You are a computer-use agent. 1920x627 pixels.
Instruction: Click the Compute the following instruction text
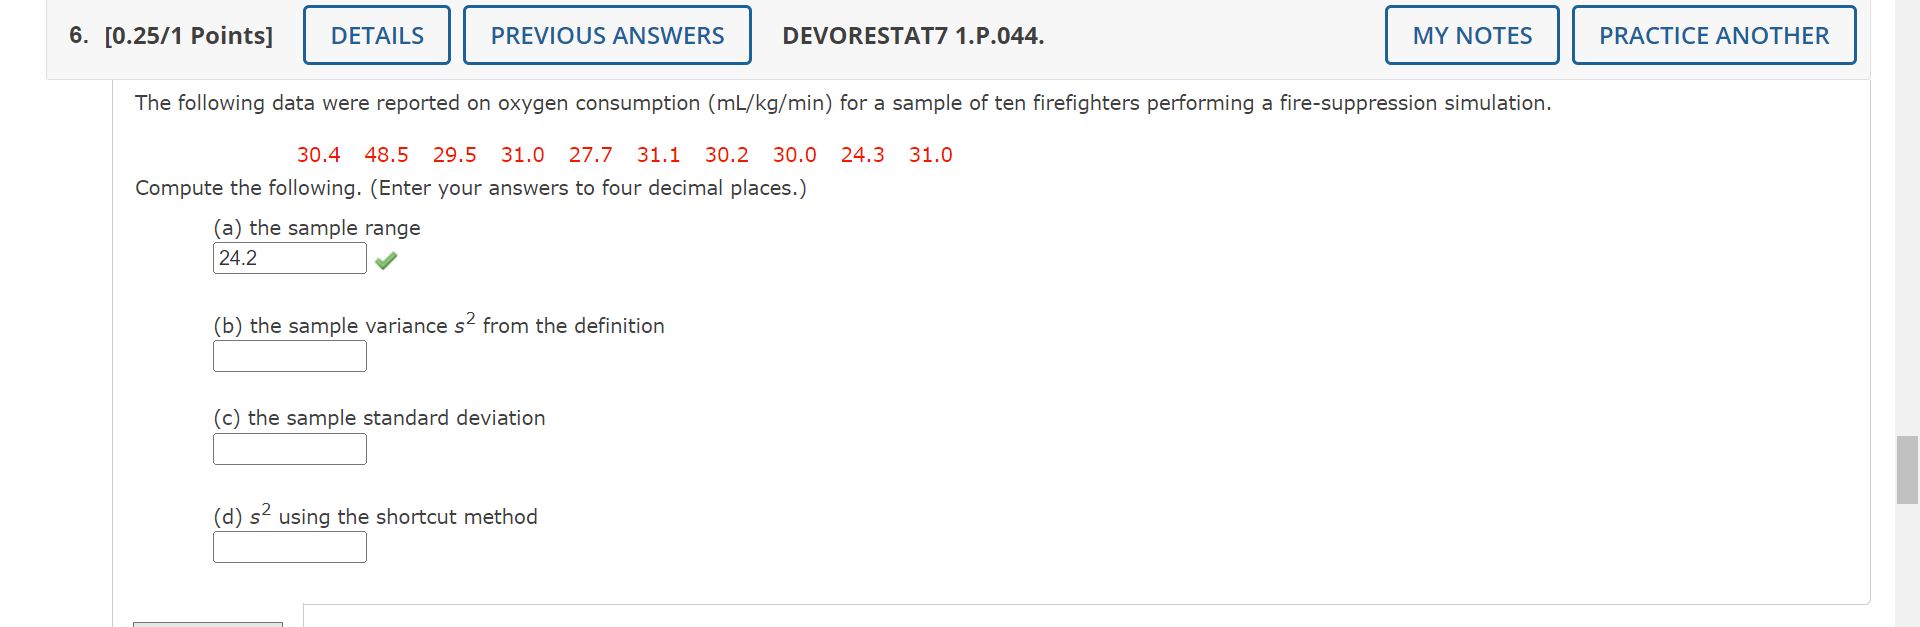pyautogui.click(x=470, y=188)
